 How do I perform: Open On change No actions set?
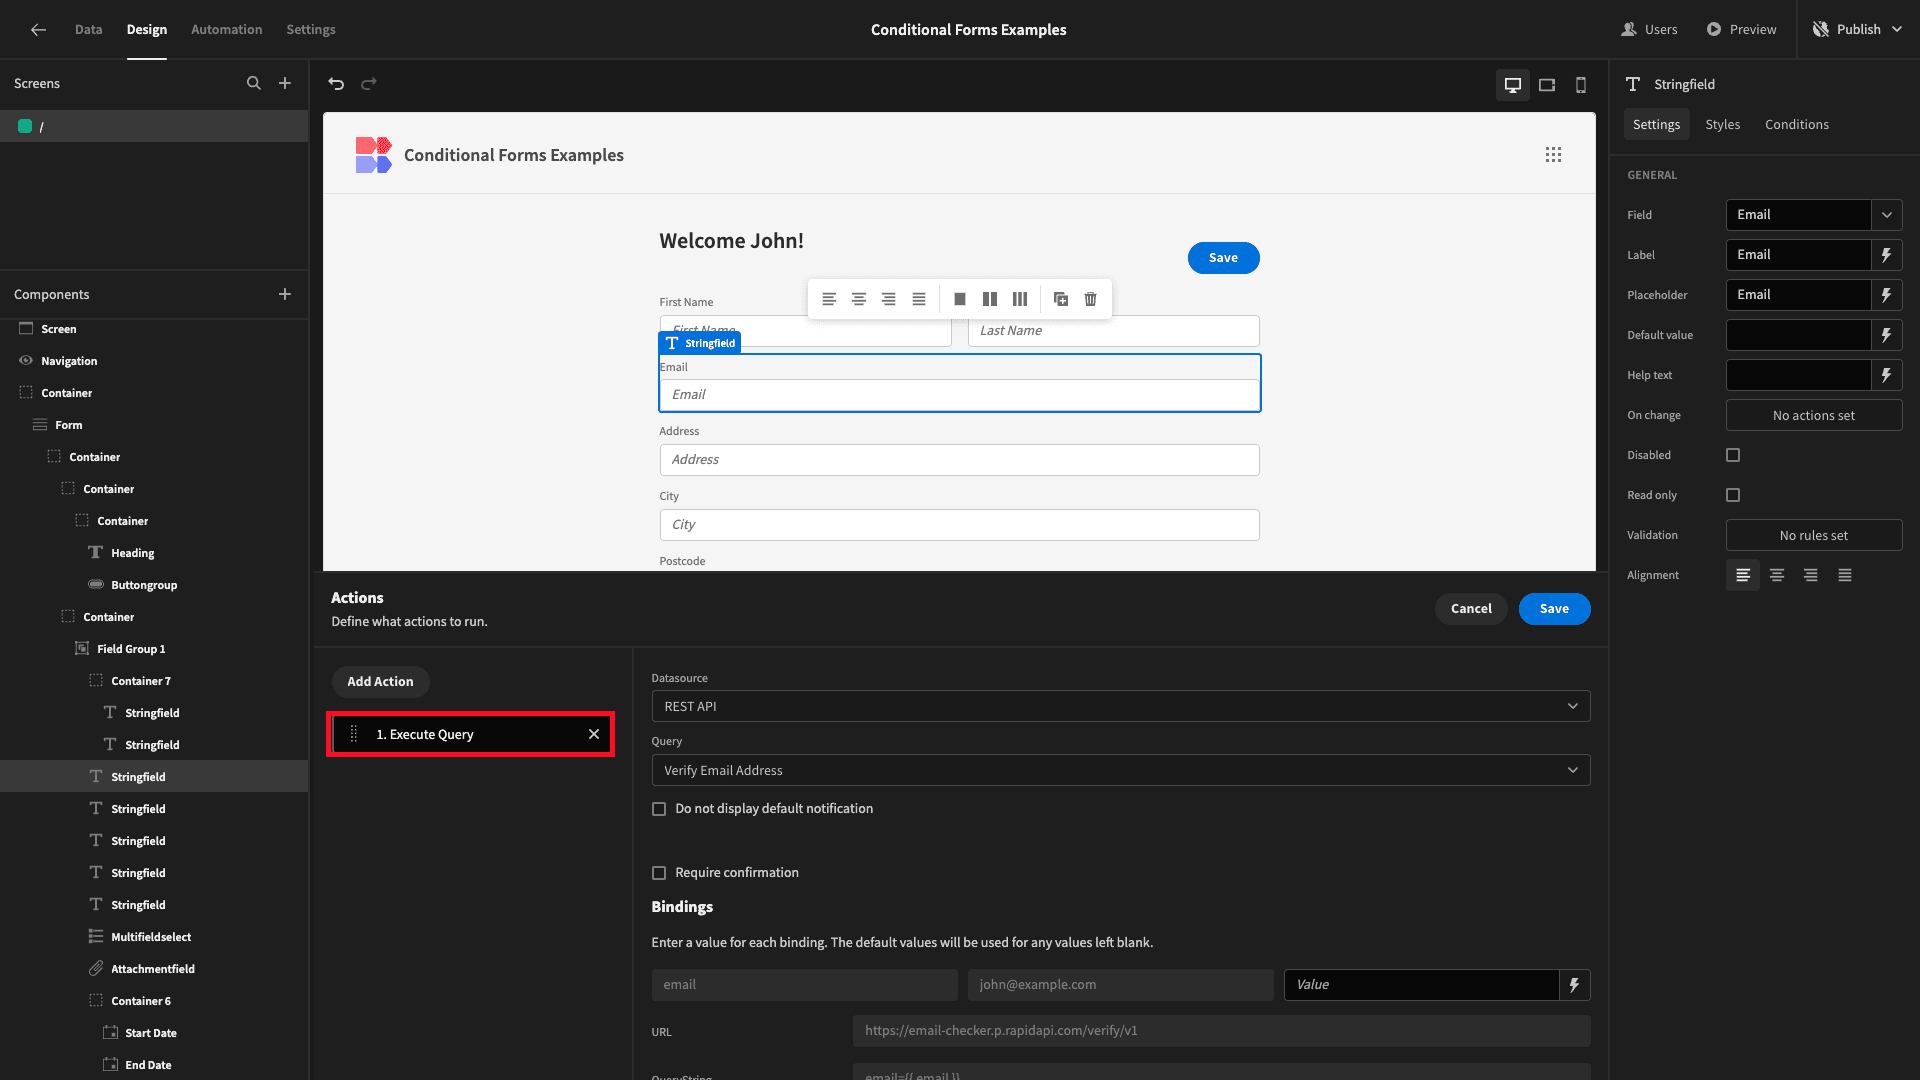point(1813,415)
